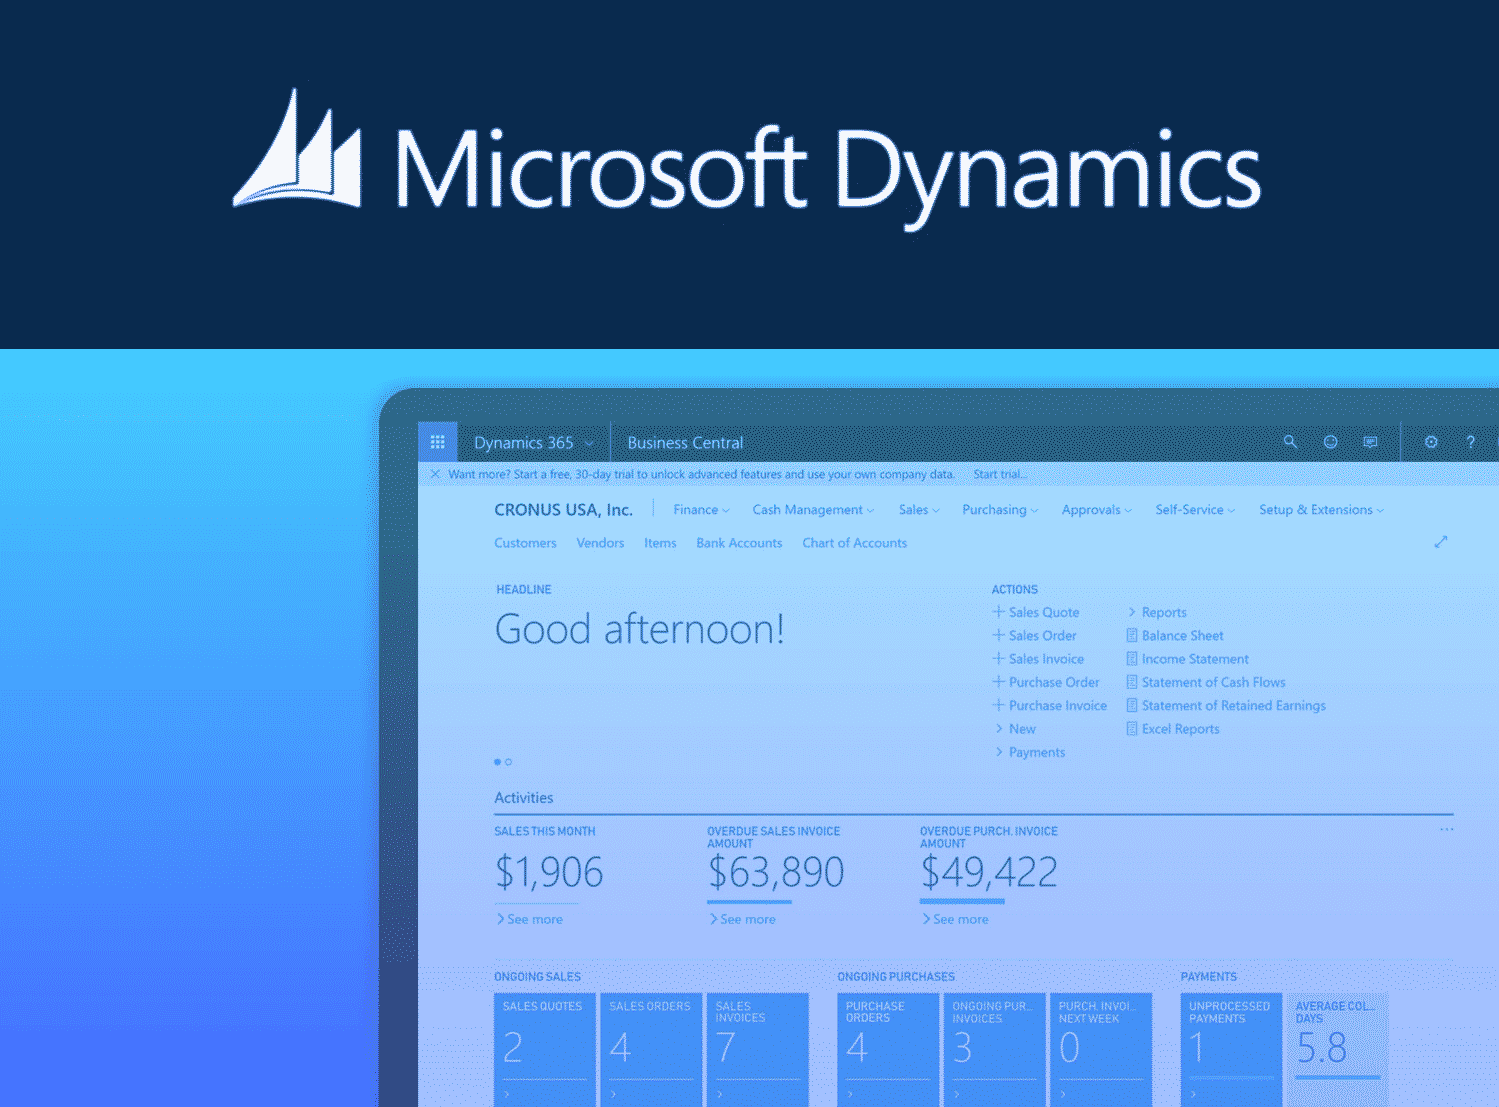The height and width of the screenshot is (1107, 1499).
Task: Click the Excel Reports document icon
Action: tap(1132, 729)
